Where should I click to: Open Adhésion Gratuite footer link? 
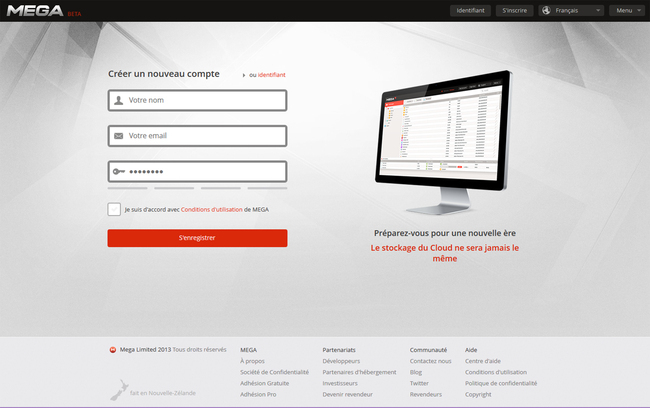coord(264,384)
